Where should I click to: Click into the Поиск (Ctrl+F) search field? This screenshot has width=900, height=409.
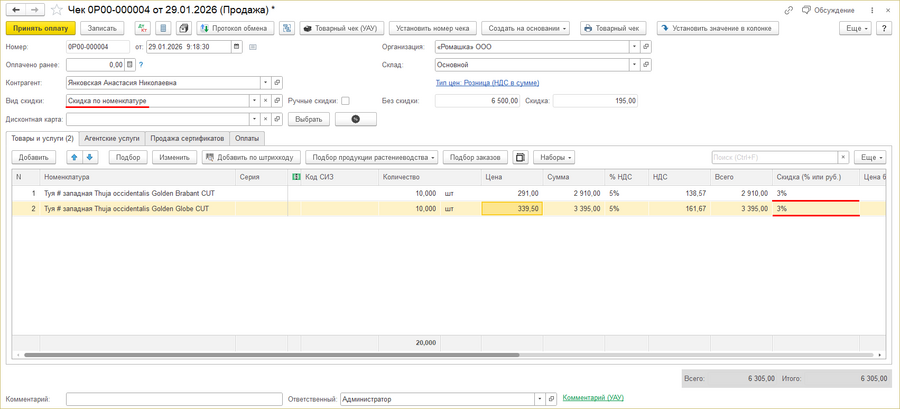click(x=775, y=157)
